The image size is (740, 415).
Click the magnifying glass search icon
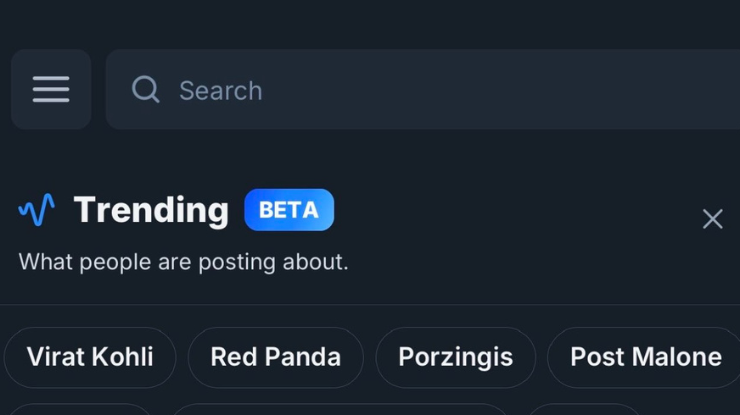[146, 90]
